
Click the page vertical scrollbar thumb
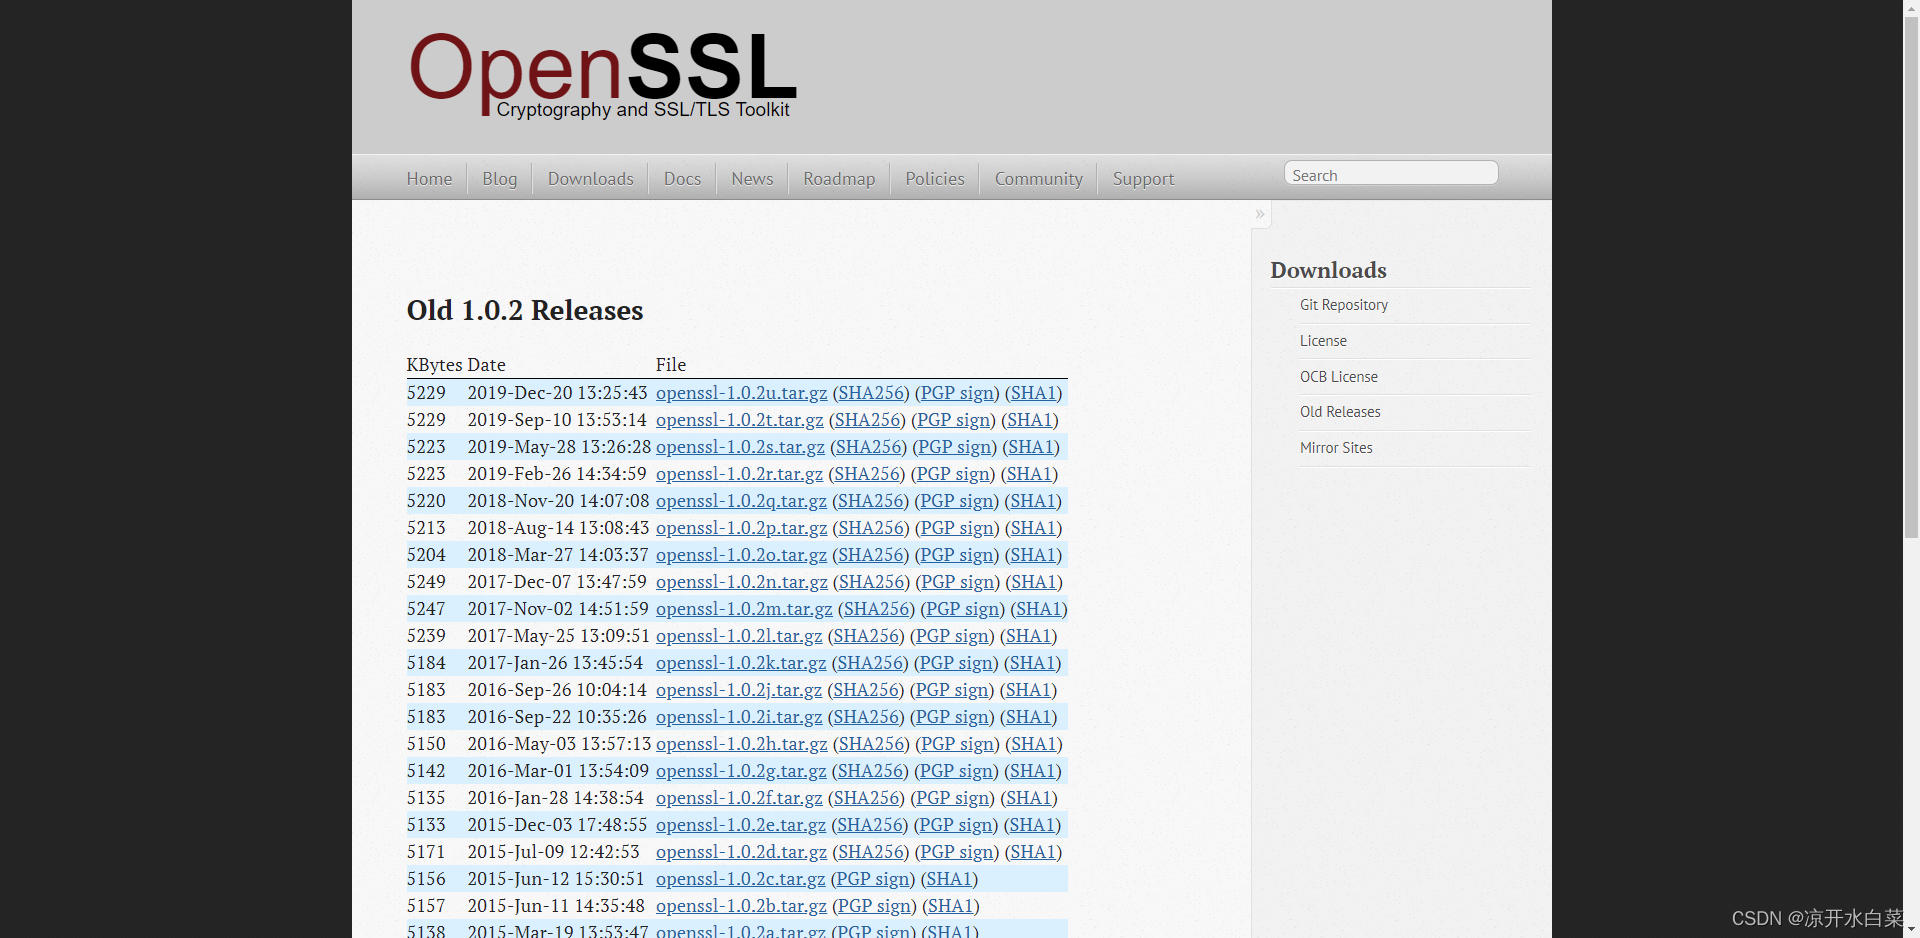coord(1911,277)
